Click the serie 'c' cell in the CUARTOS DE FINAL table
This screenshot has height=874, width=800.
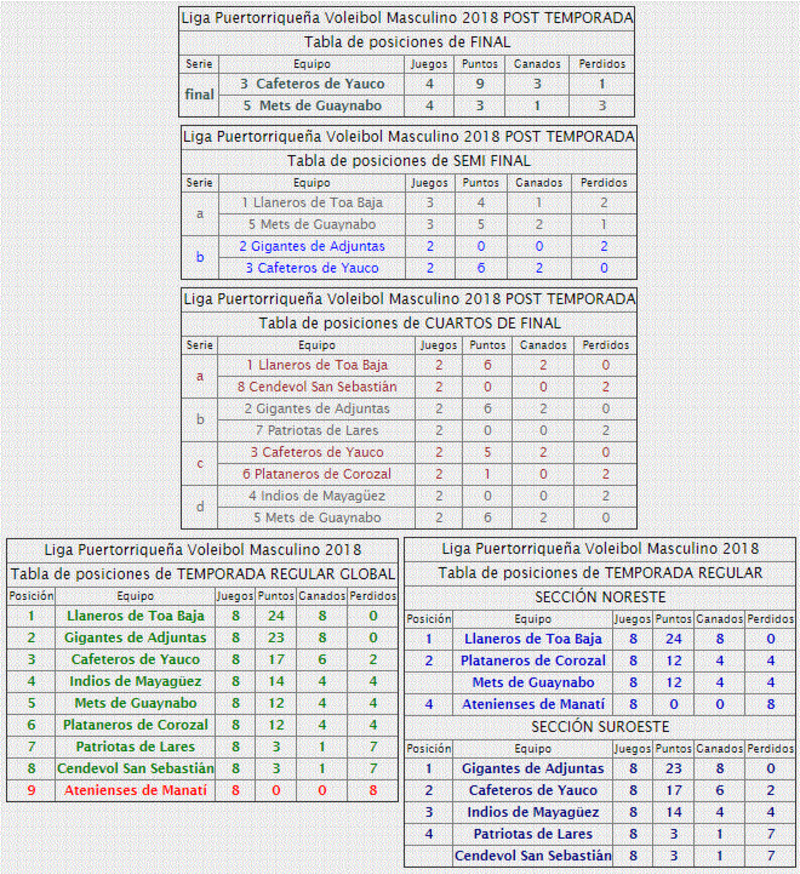[200, 463]
